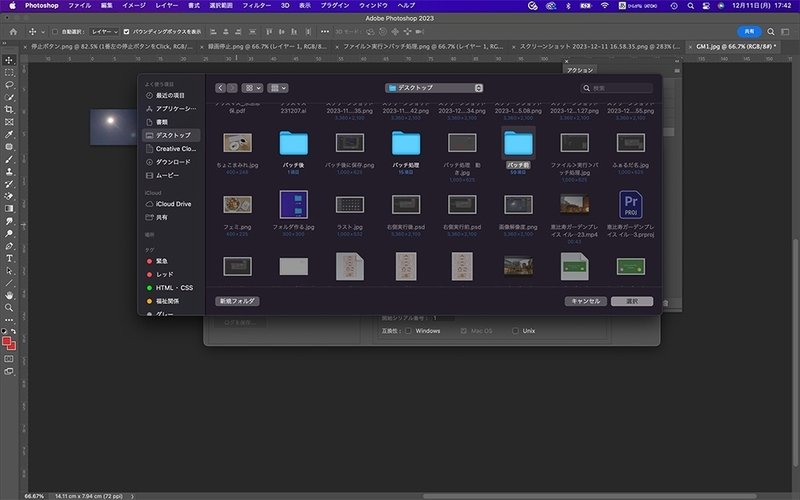Select ダウンロード in the dialog sidebar

[x=171, y=162]
